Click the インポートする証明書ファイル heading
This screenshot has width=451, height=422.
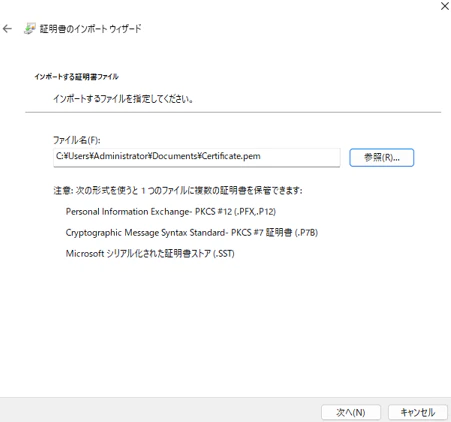click(x=76, y=77)
